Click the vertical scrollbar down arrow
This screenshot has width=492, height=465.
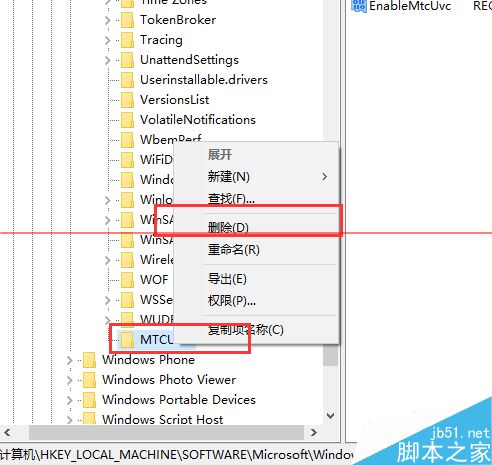pyautogui.click(x=331, y=416)
